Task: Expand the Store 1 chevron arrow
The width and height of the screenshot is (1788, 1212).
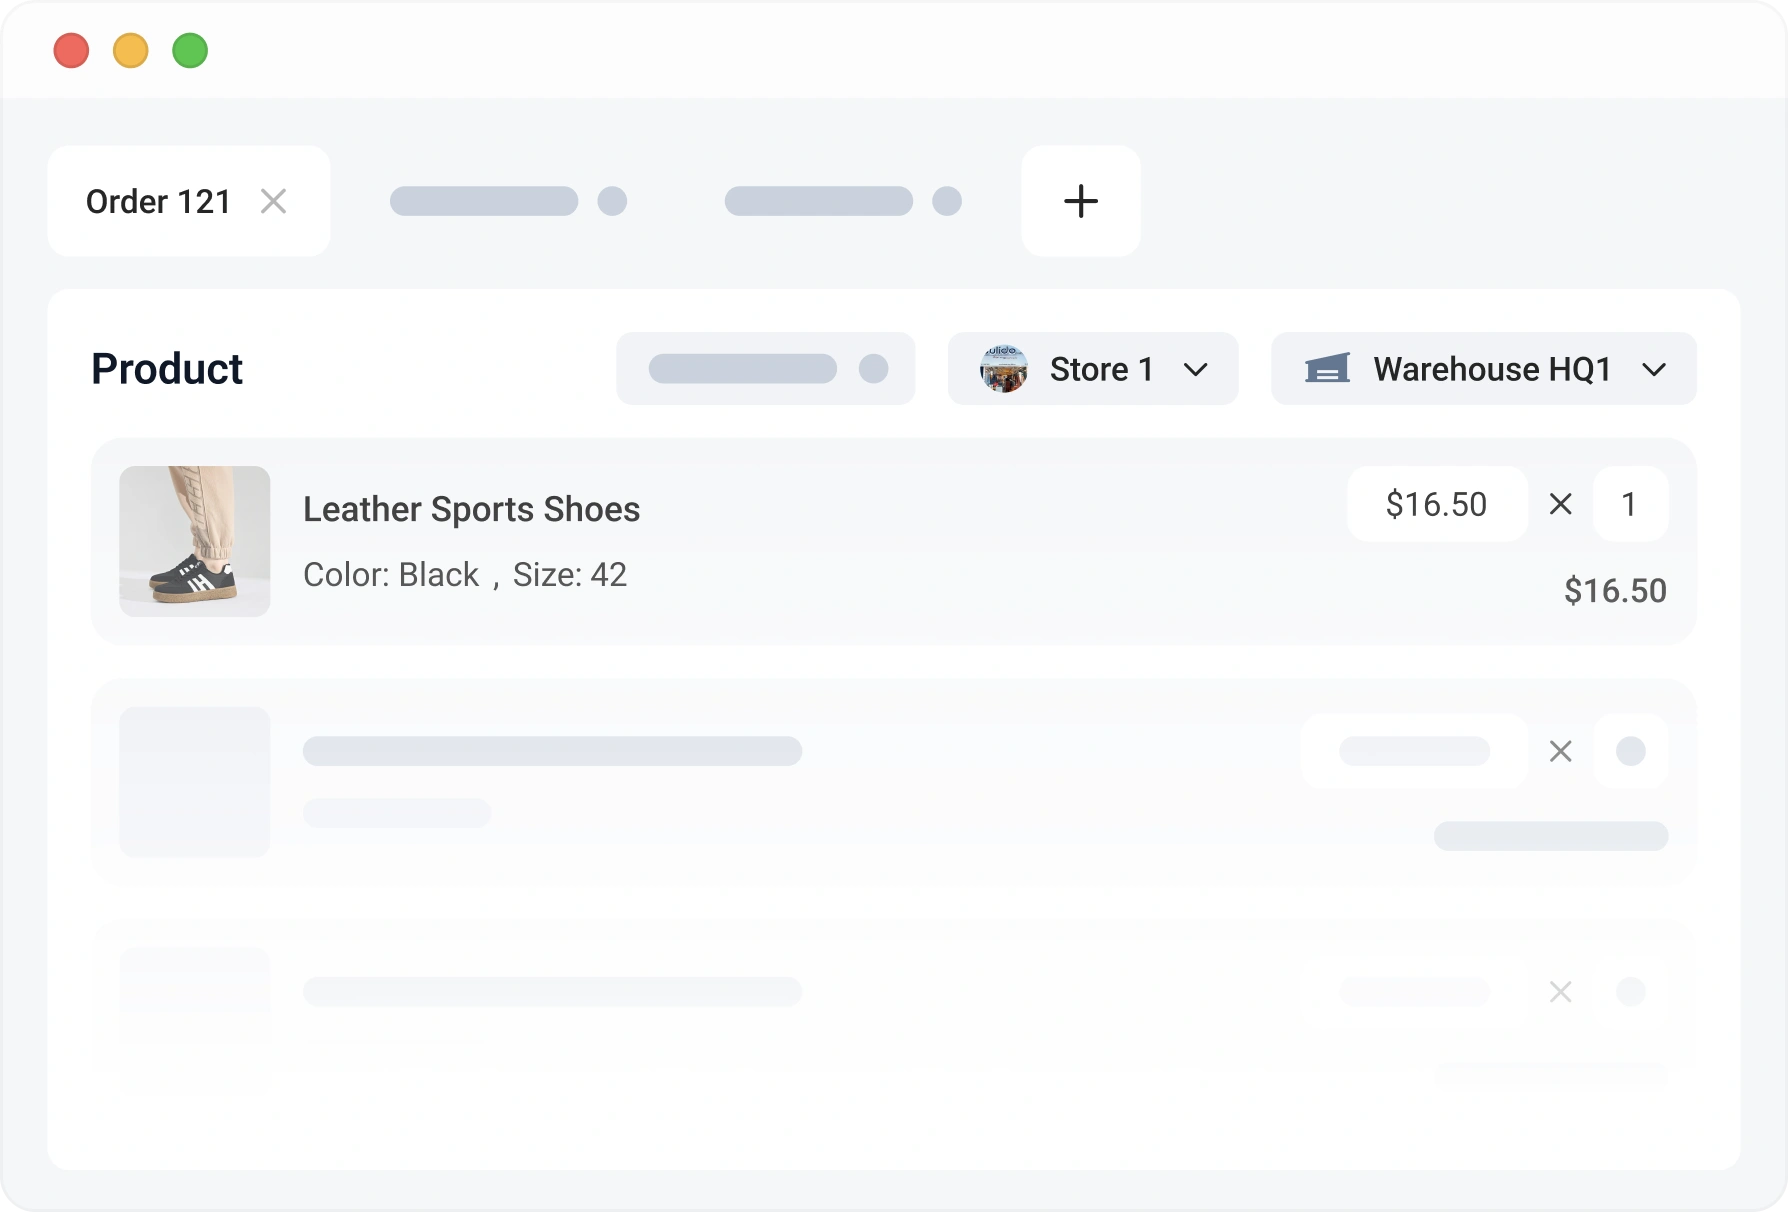Action: (1195, 370)
